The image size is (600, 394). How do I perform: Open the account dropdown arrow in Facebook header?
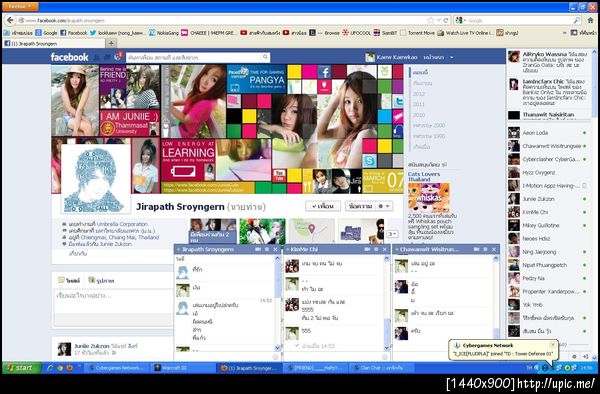pyautogui.click(x=452, y=57)
